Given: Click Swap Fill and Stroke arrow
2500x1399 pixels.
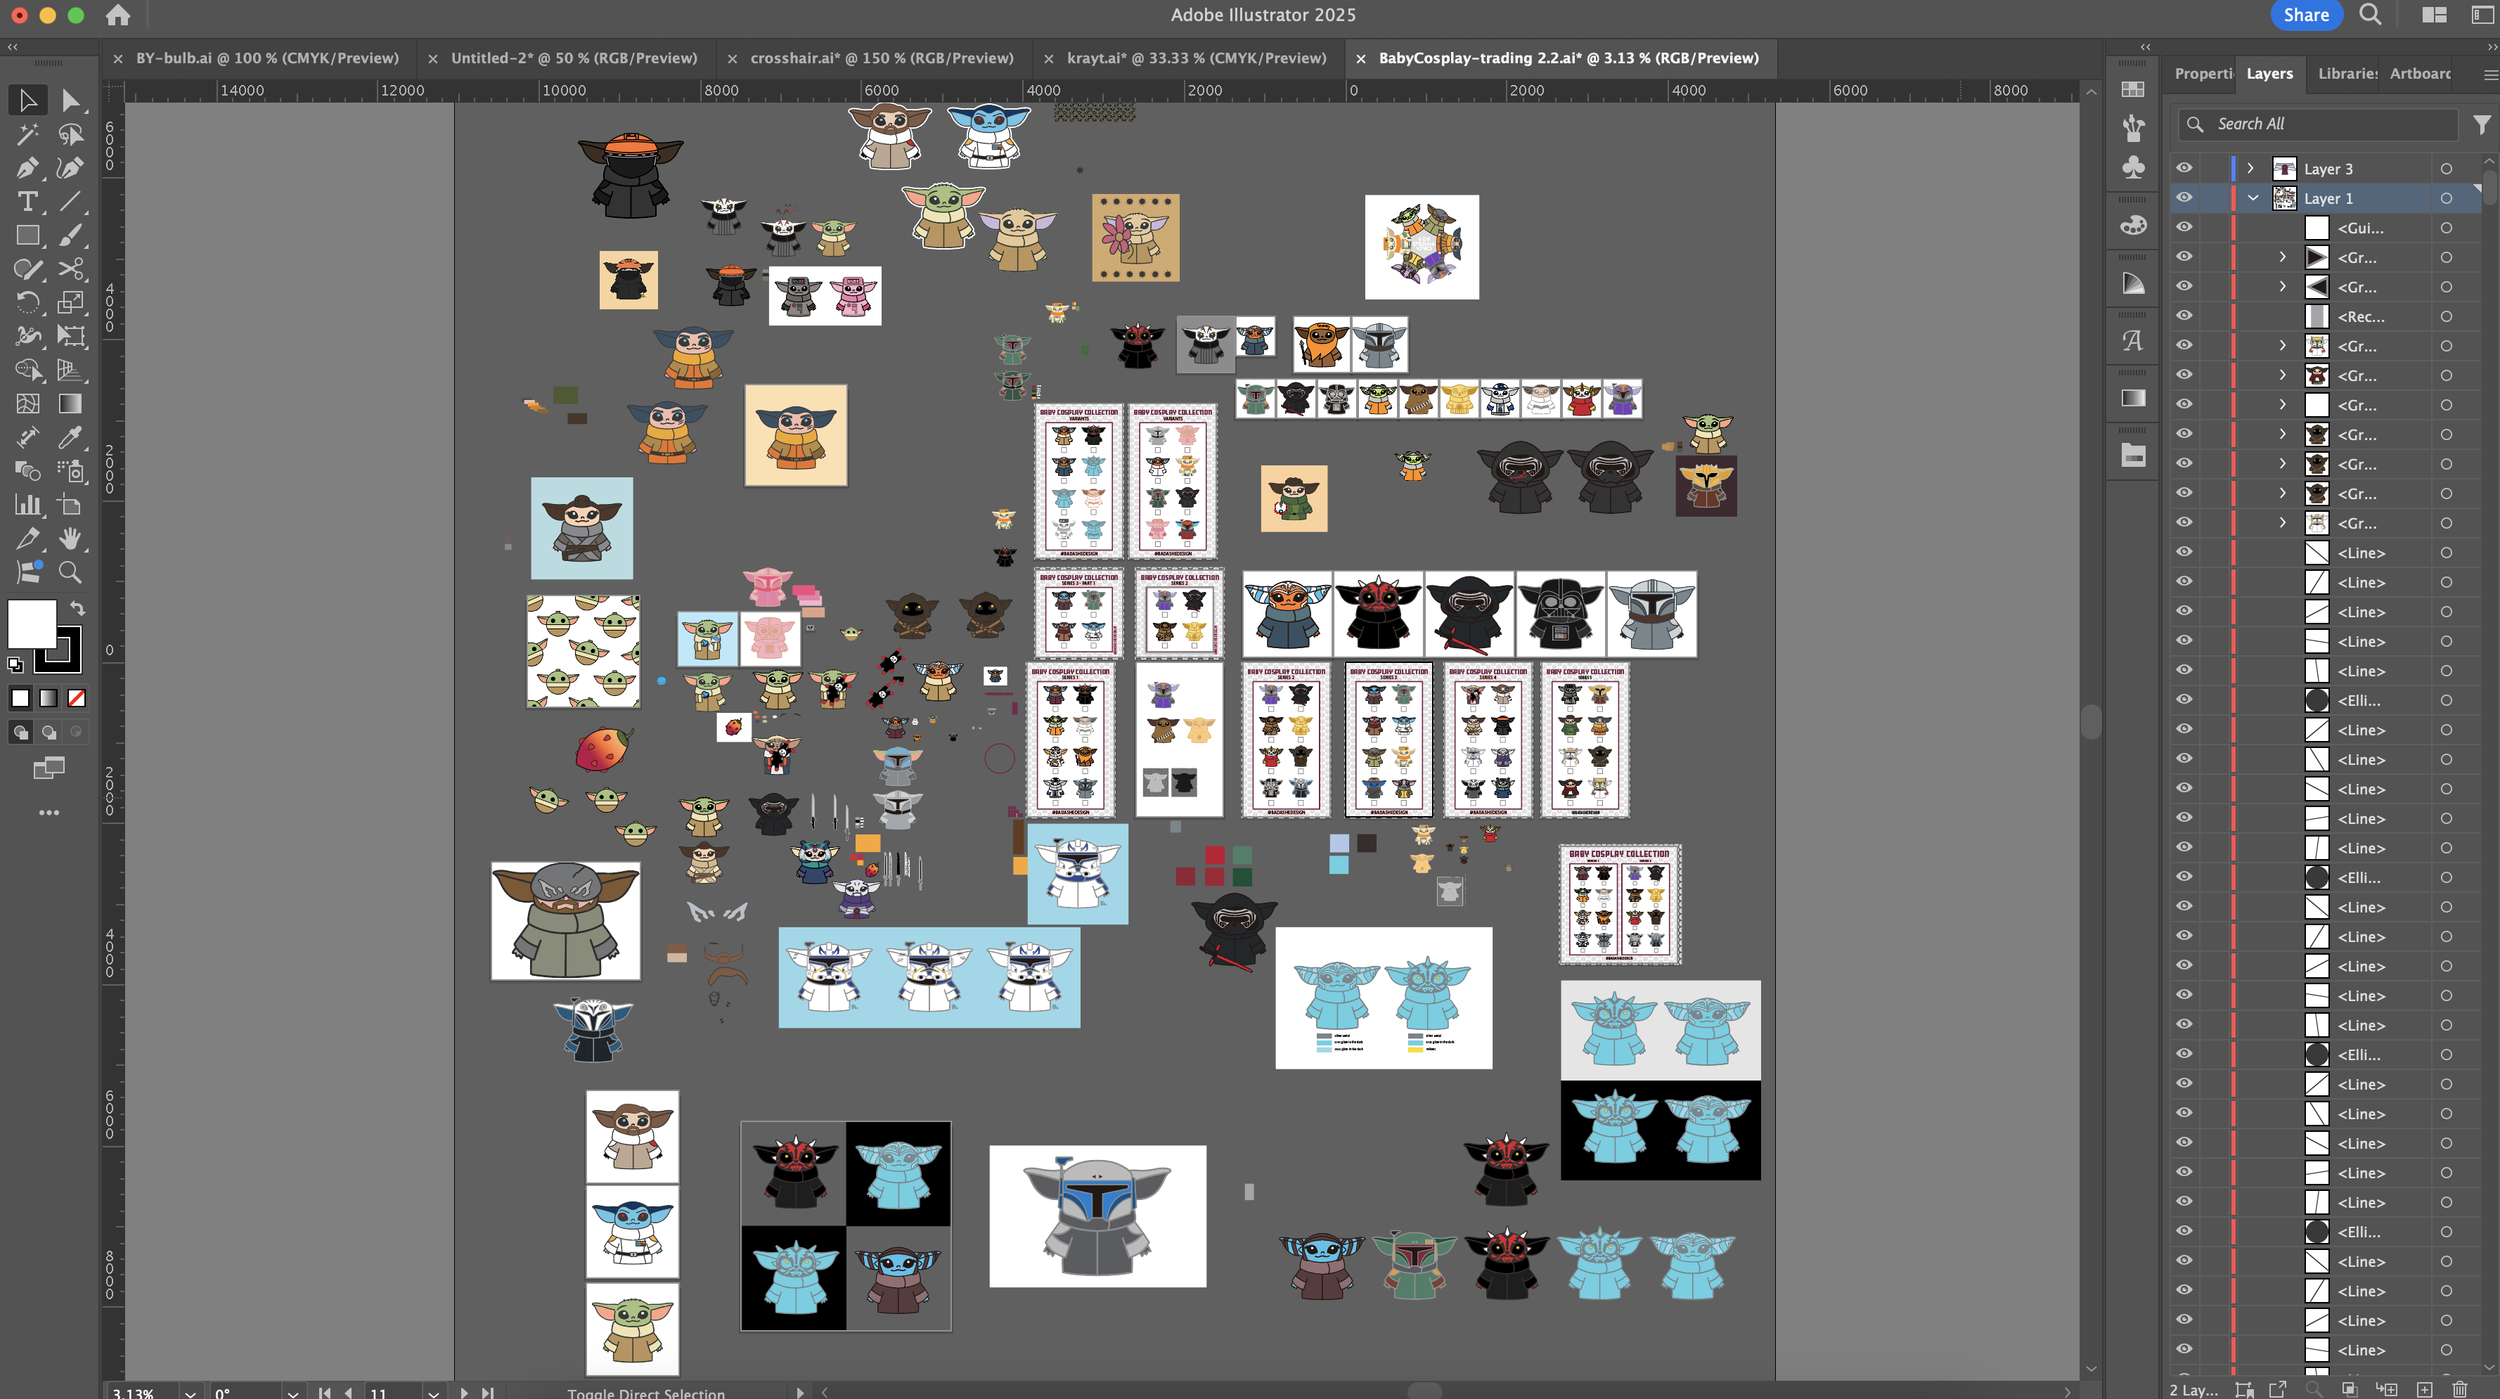Looking at the screenshot, I should coord(77,608).
